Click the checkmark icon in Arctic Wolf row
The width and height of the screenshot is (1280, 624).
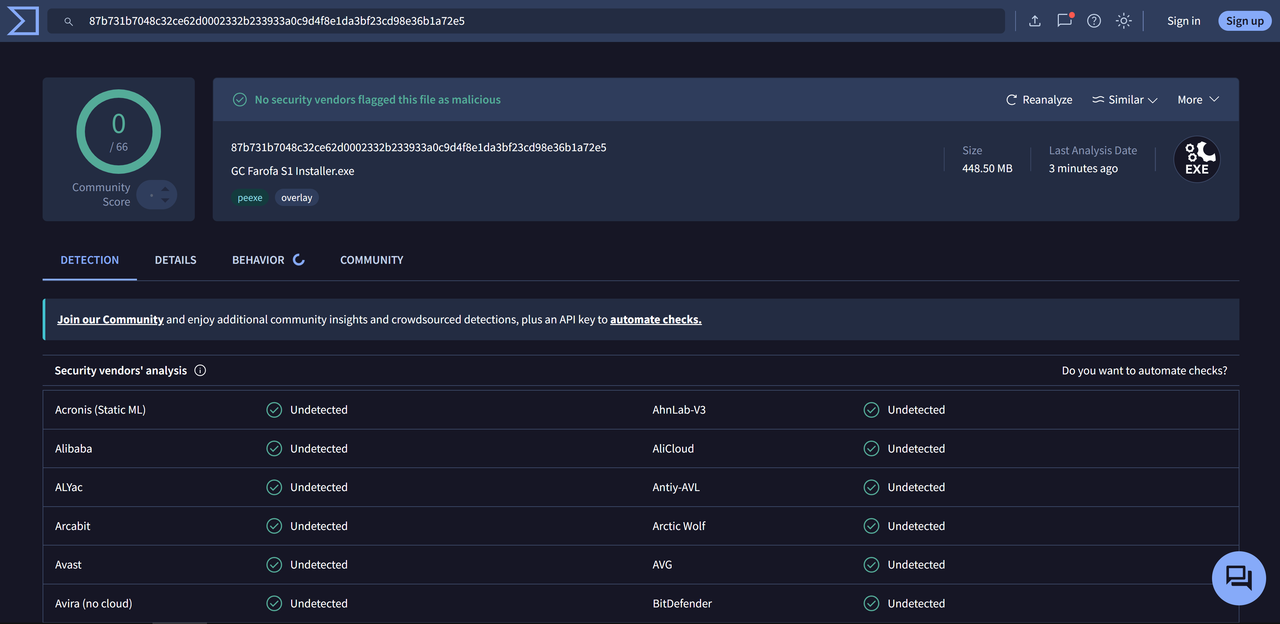[871, 526]
